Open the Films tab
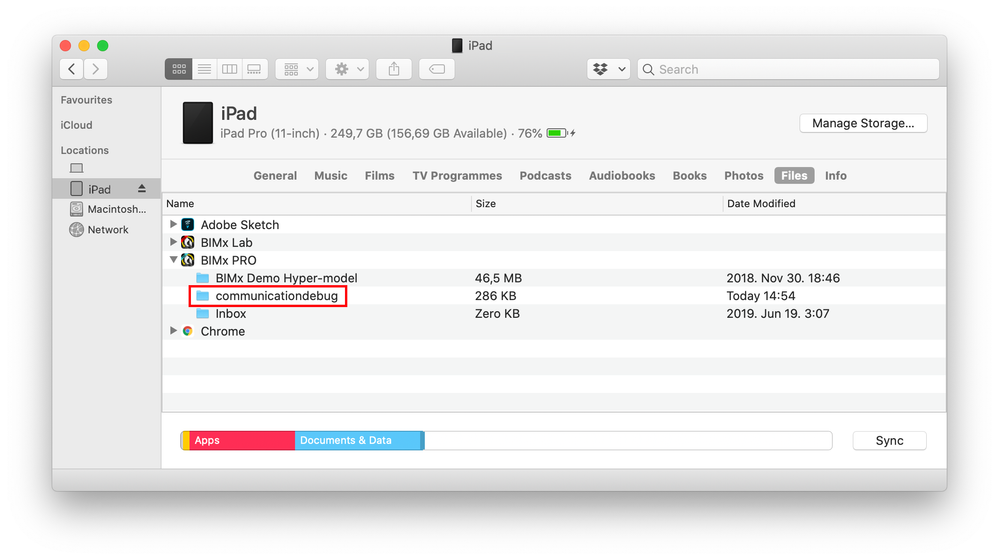The image size is (999, 560). (380, 176)
